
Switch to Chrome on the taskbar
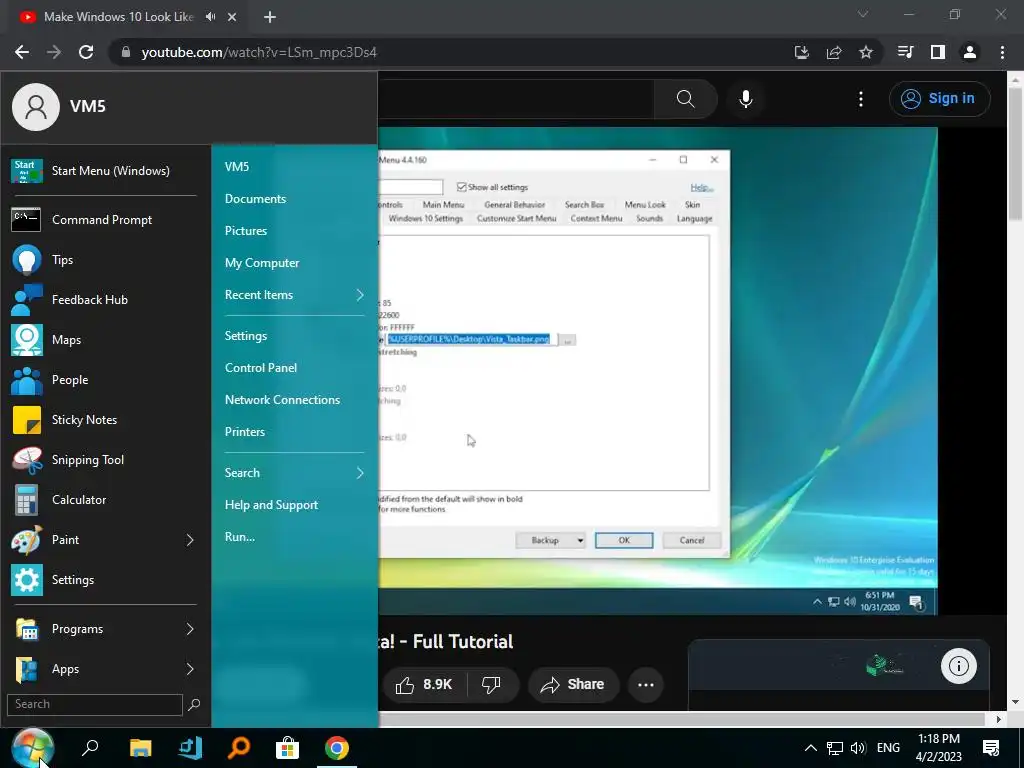(x=336, y=748)
